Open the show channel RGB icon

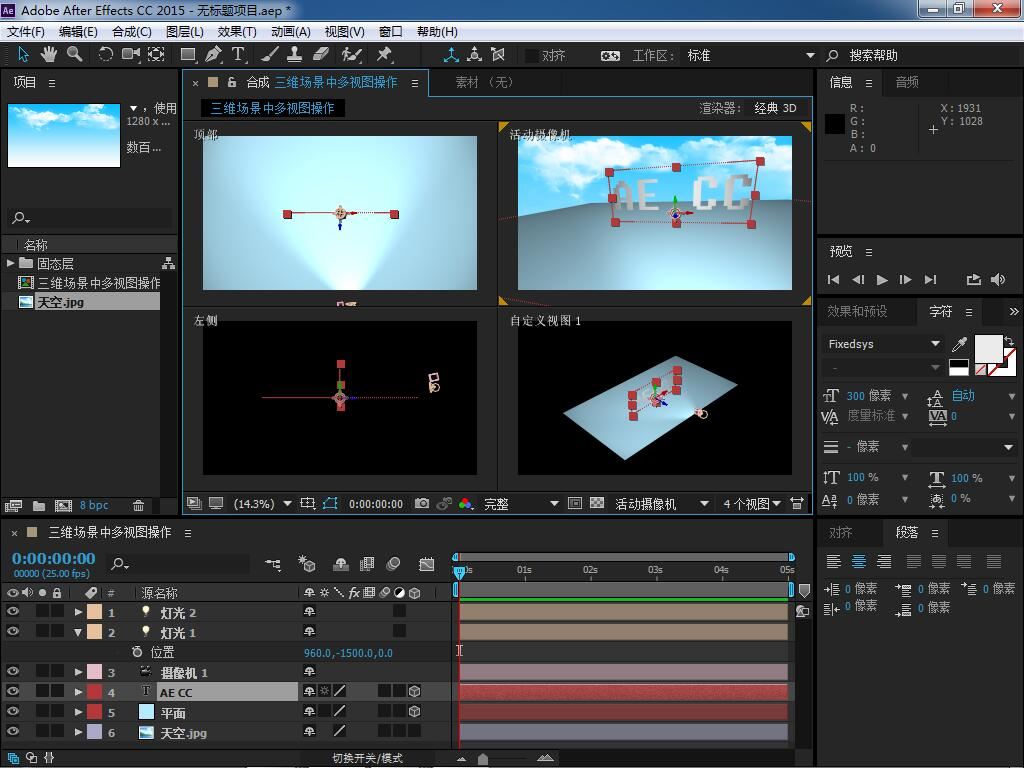pos(466,504)
